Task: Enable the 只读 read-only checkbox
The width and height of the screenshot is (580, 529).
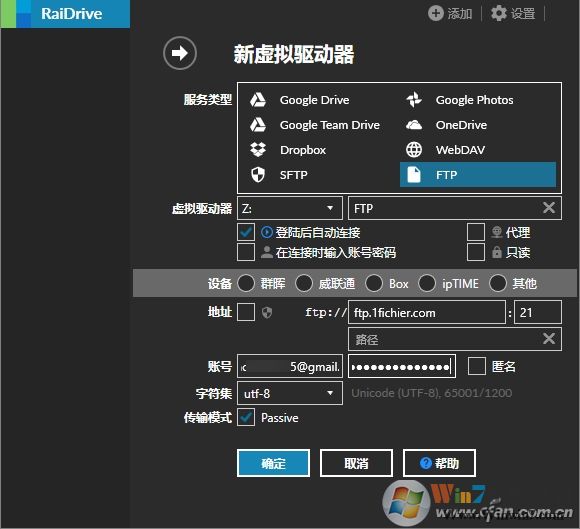Action: click(x=476, y=252)
